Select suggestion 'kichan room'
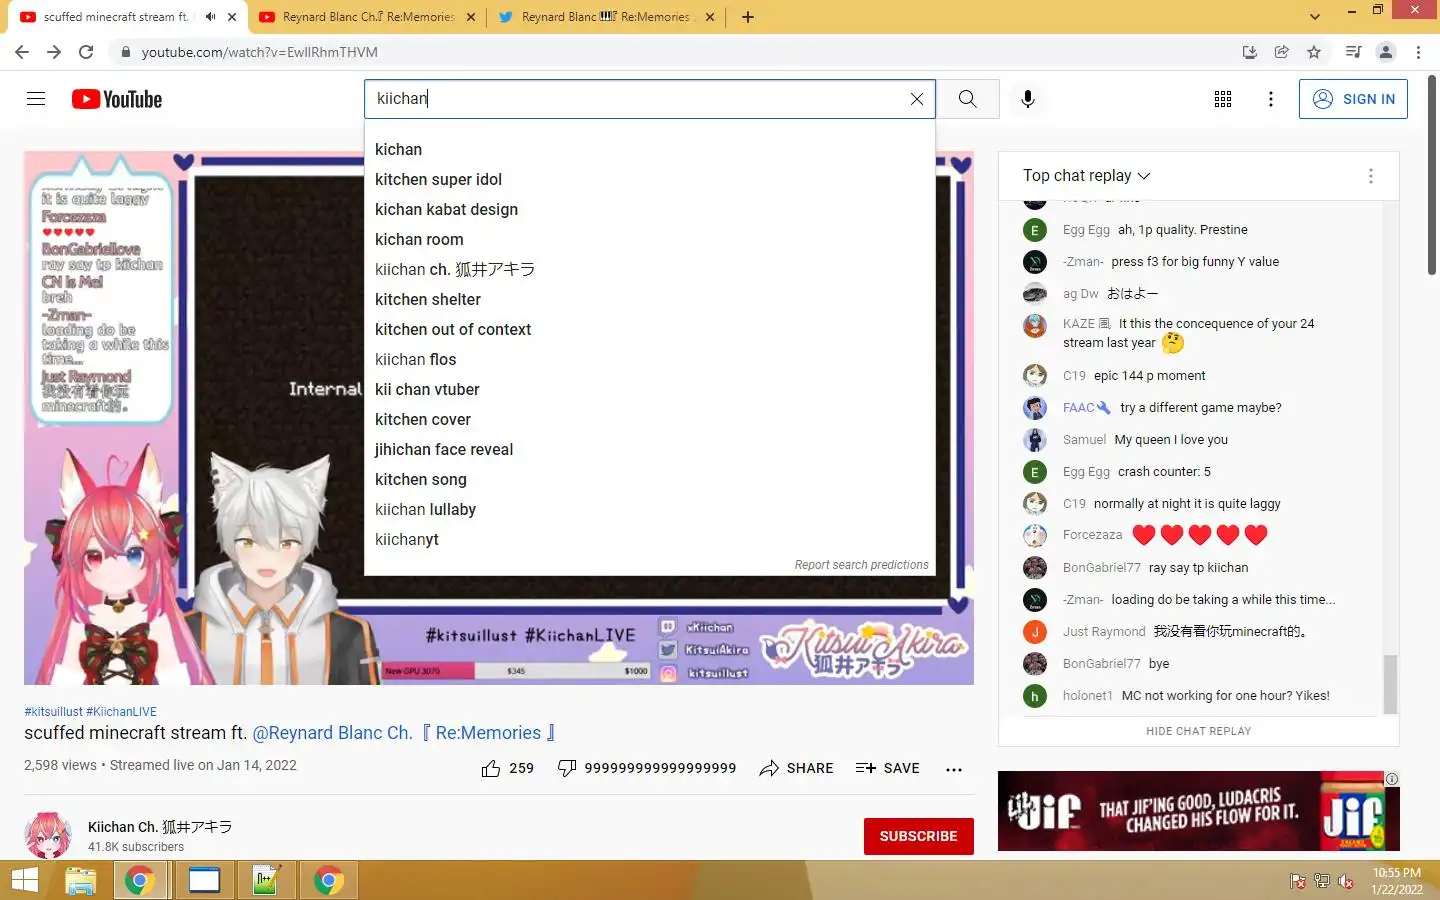Screen dimensions: 1440x900 pos(650,239)
